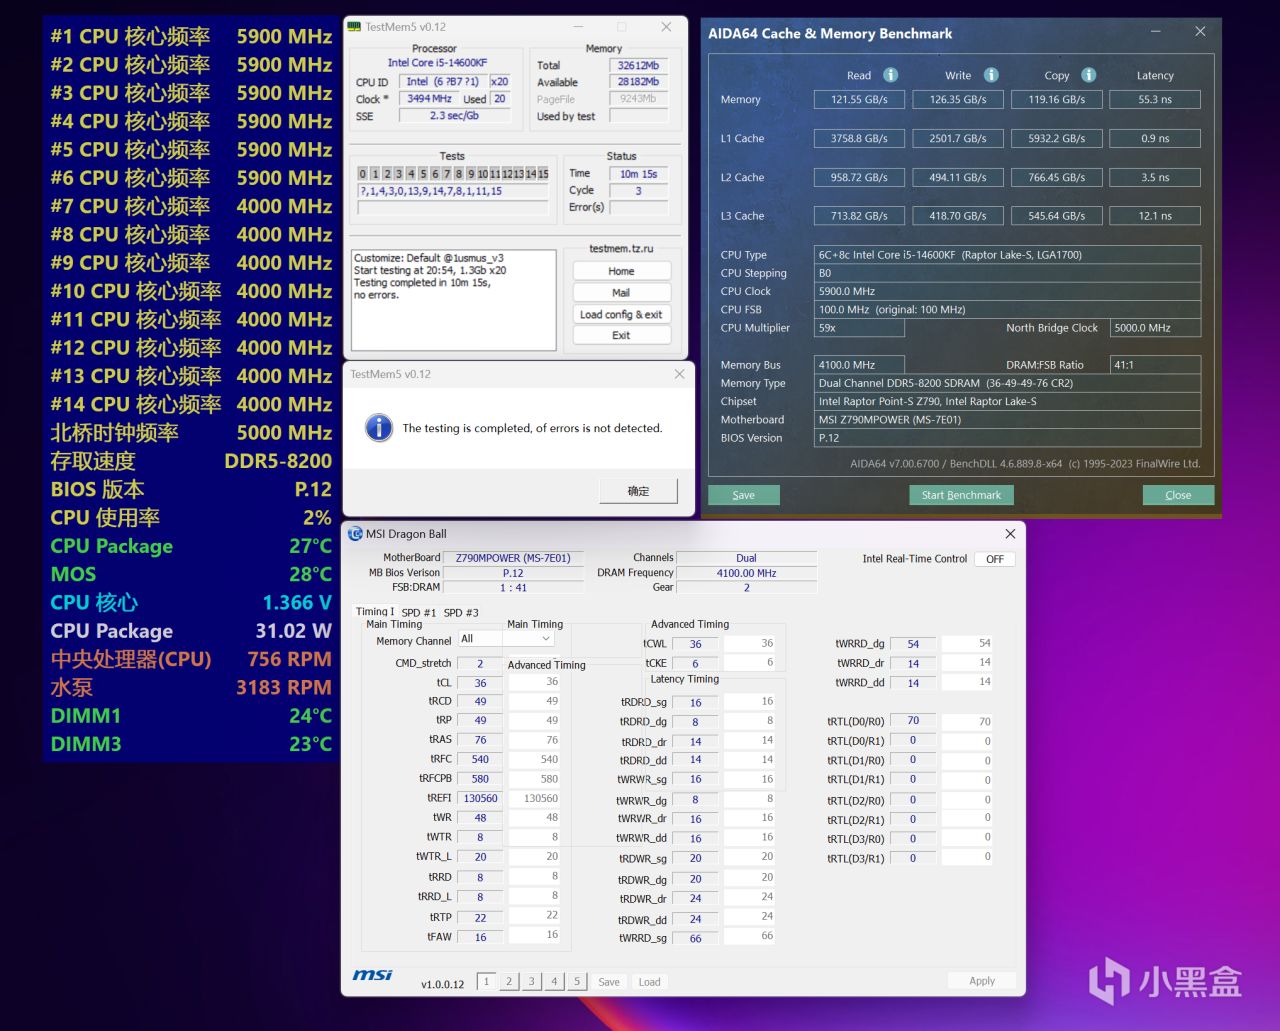
Task: Switch to the SPD #3 tab
Action: click(x=461, y=612)
